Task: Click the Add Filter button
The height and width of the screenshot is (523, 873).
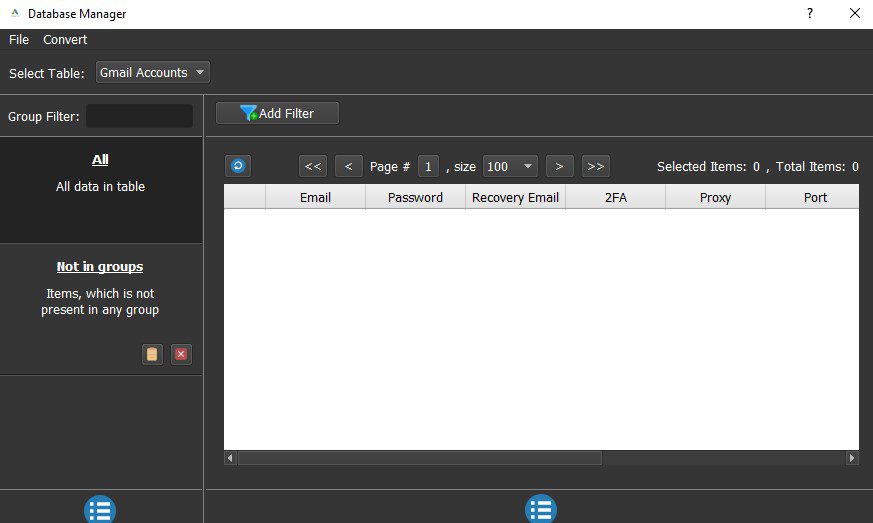Action: 277,113
